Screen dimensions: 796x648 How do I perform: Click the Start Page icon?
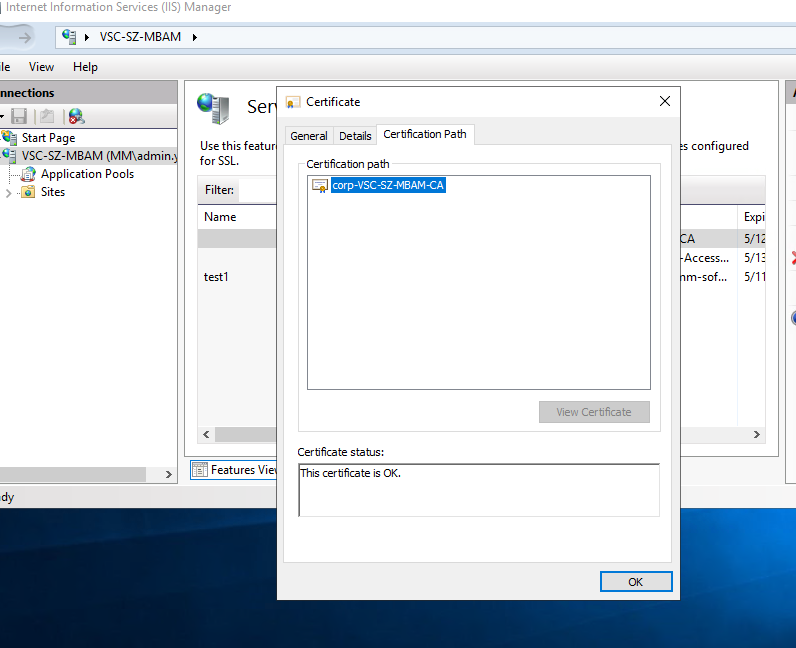click(9, 137)
